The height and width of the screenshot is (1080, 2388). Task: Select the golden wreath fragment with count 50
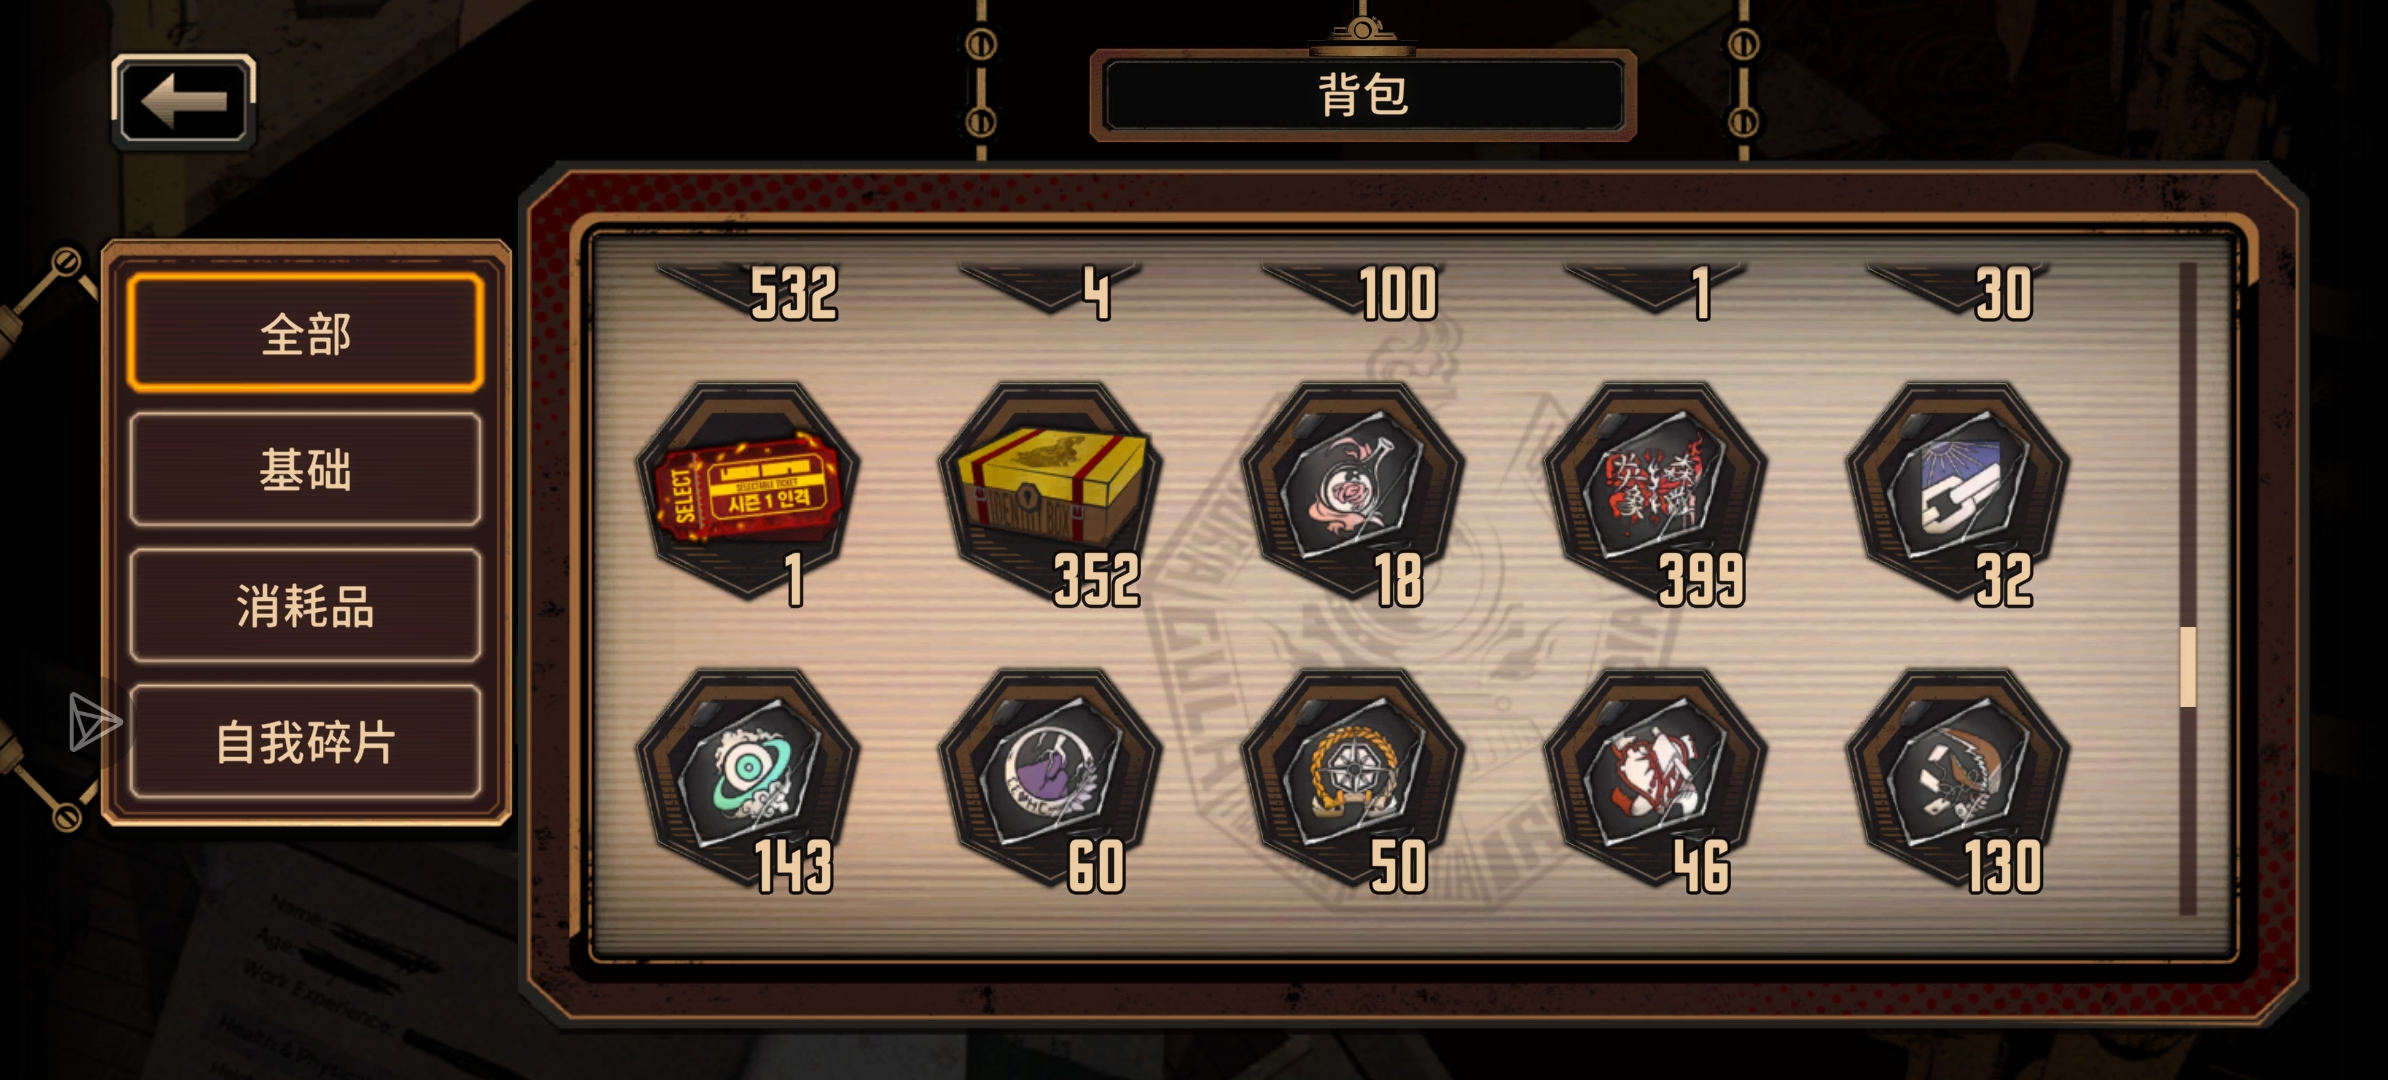point(1352,778)
